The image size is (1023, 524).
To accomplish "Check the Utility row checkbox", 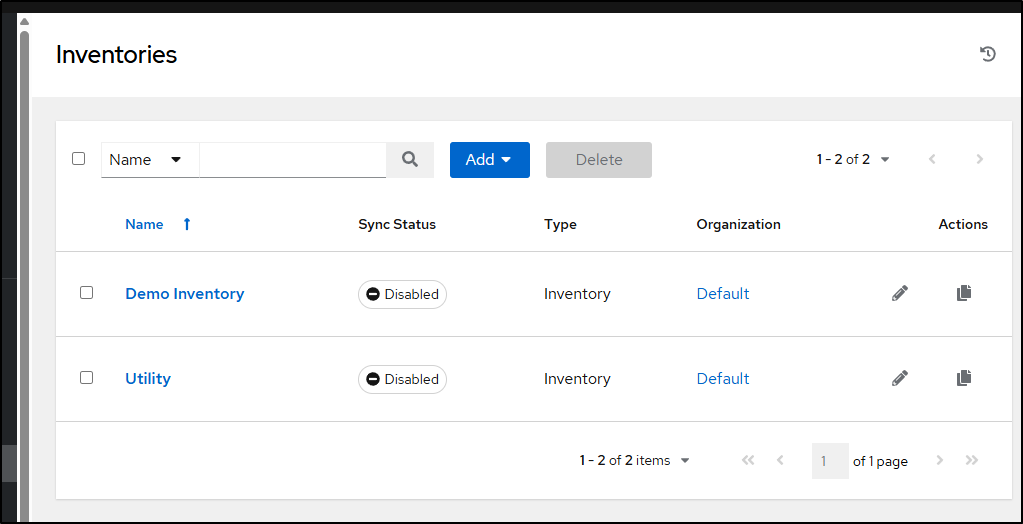I will (x=86, y=377).
